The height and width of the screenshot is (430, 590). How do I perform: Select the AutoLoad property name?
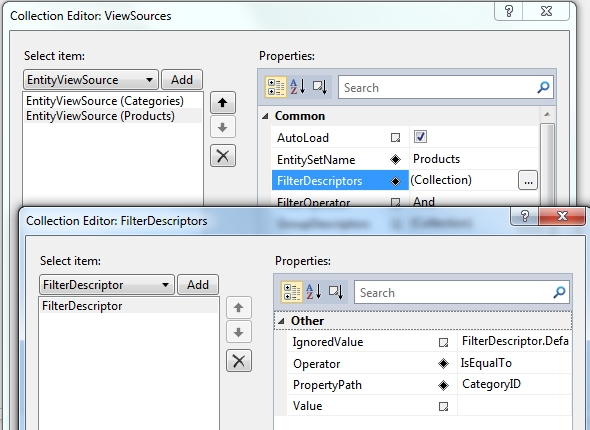coord(303,138)
